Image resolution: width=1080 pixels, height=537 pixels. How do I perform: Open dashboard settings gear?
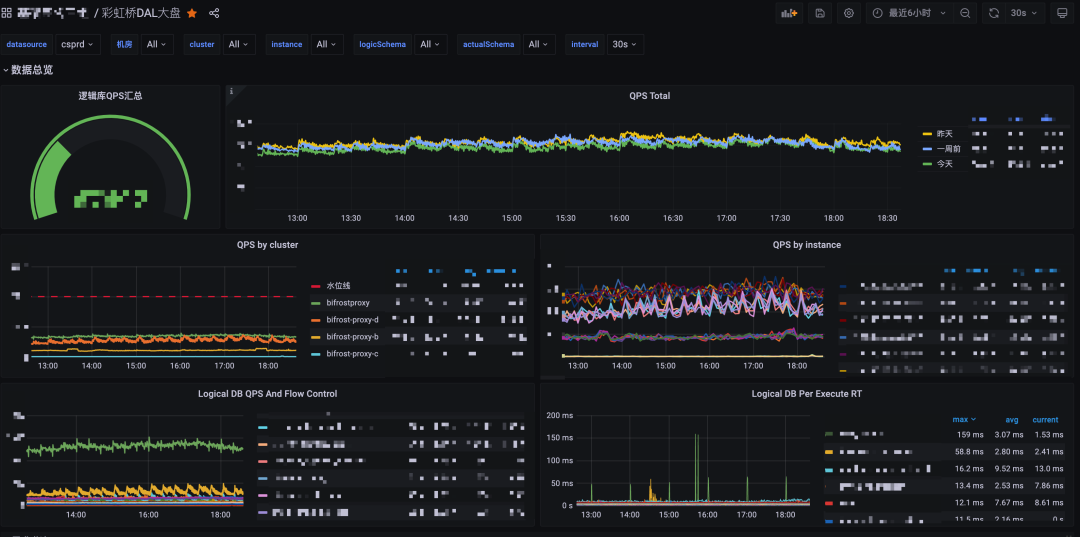pos(849,13)
